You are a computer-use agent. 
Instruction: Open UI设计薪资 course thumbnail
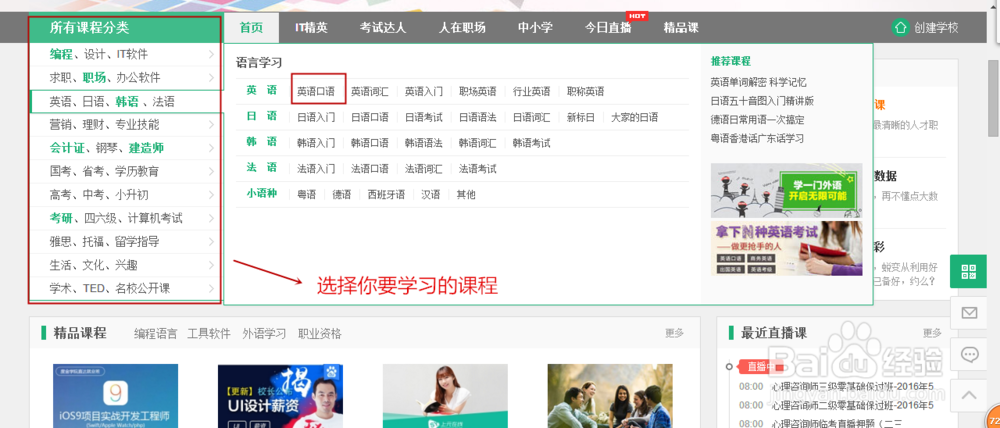pyautogui.click(x=280, y=396)
